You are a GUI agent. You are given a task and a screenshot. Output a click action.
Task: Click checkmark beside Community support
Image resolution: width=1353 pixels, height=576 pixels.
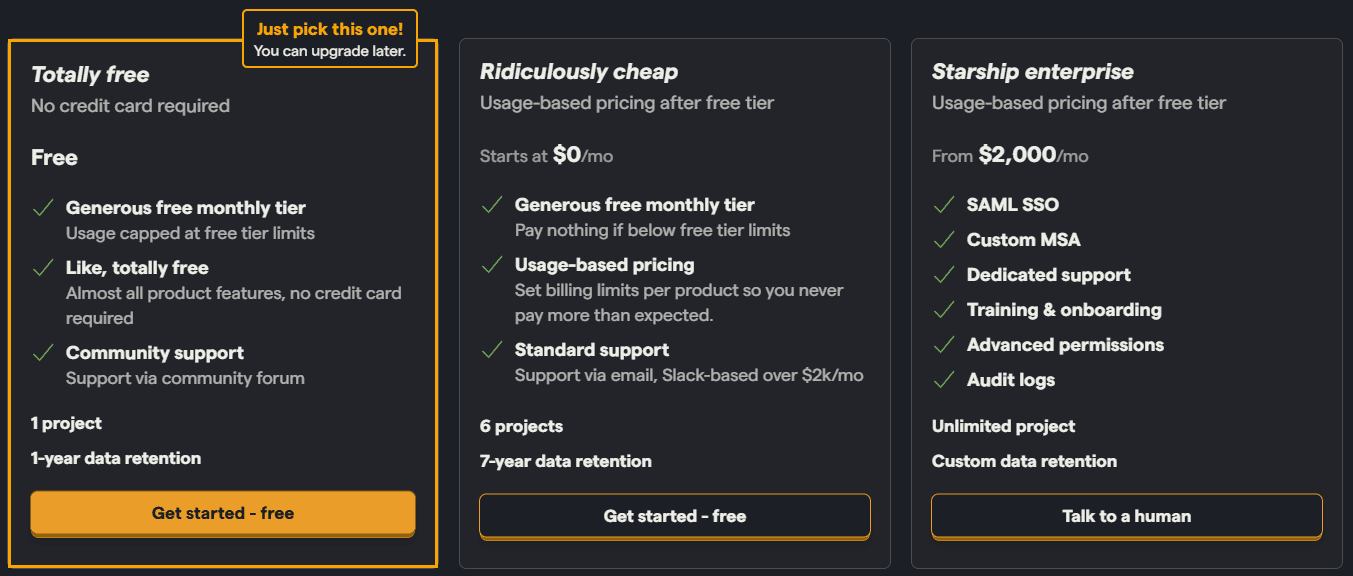[x=43, y=353]
